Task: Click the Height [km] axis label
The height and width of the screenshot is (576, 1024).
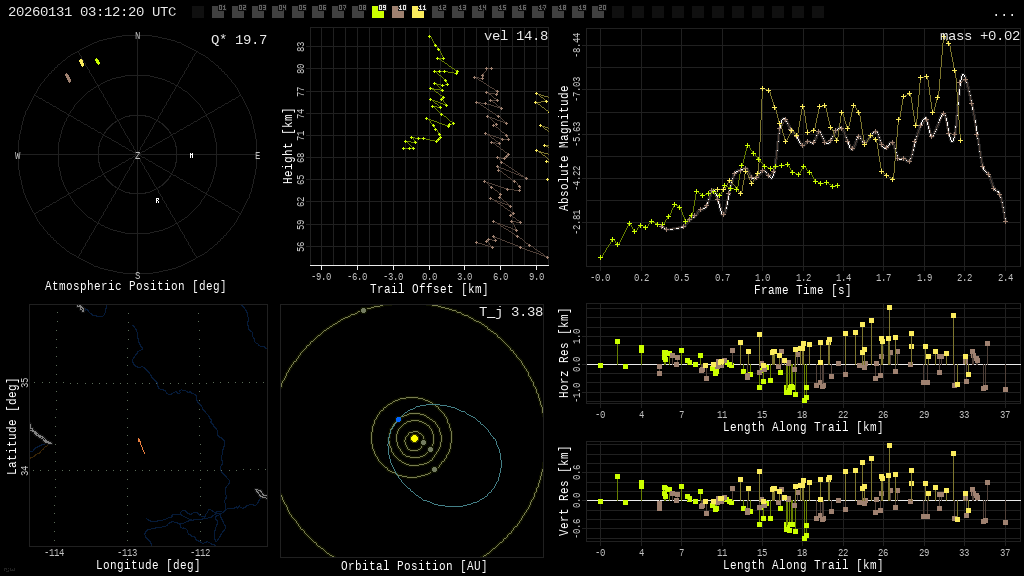Action: pyautogui.click(x=288, y=146)
